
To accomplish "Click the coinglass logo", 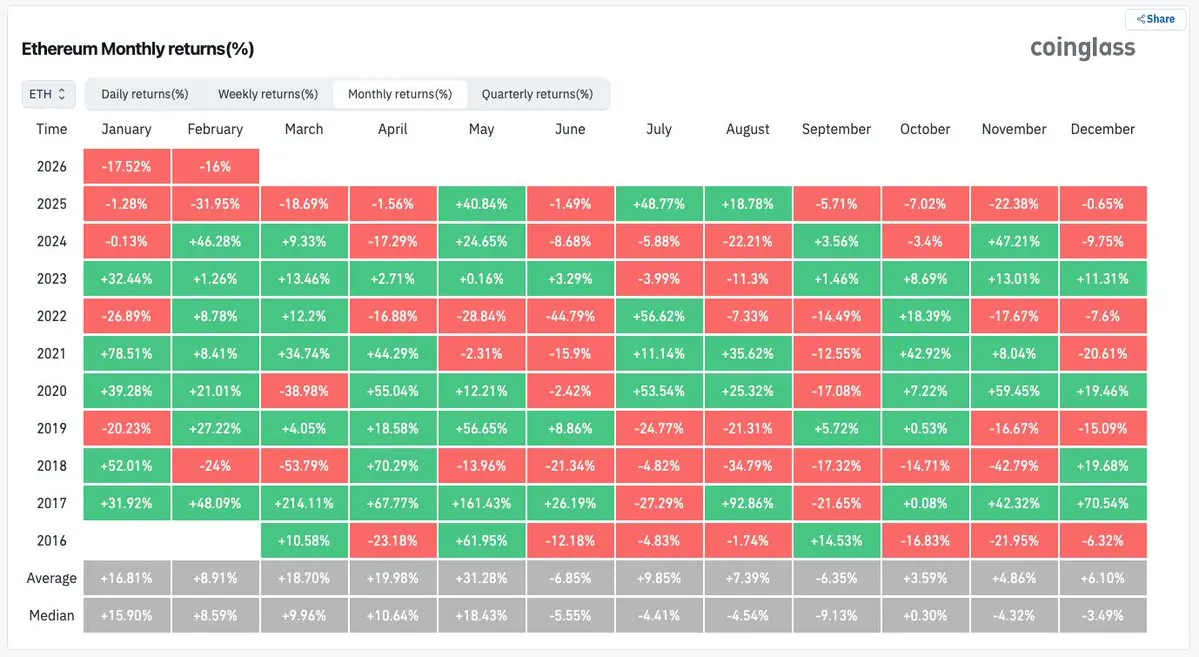I will [1083, 48].
